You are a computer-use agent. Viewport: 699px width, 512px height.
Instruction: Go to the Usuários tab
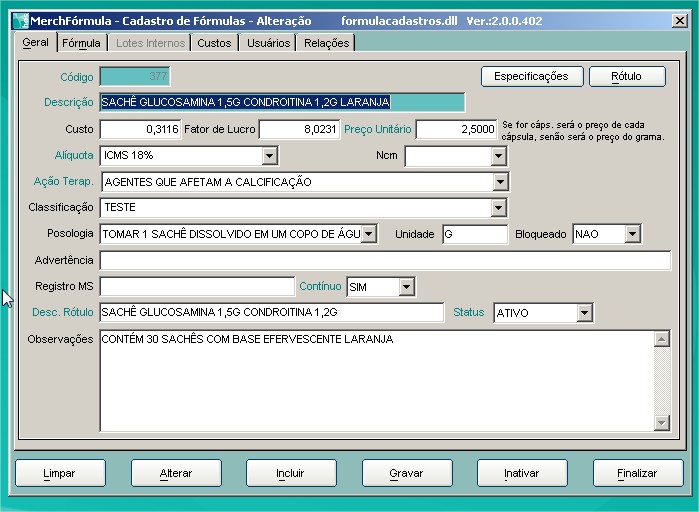point(268,43)
